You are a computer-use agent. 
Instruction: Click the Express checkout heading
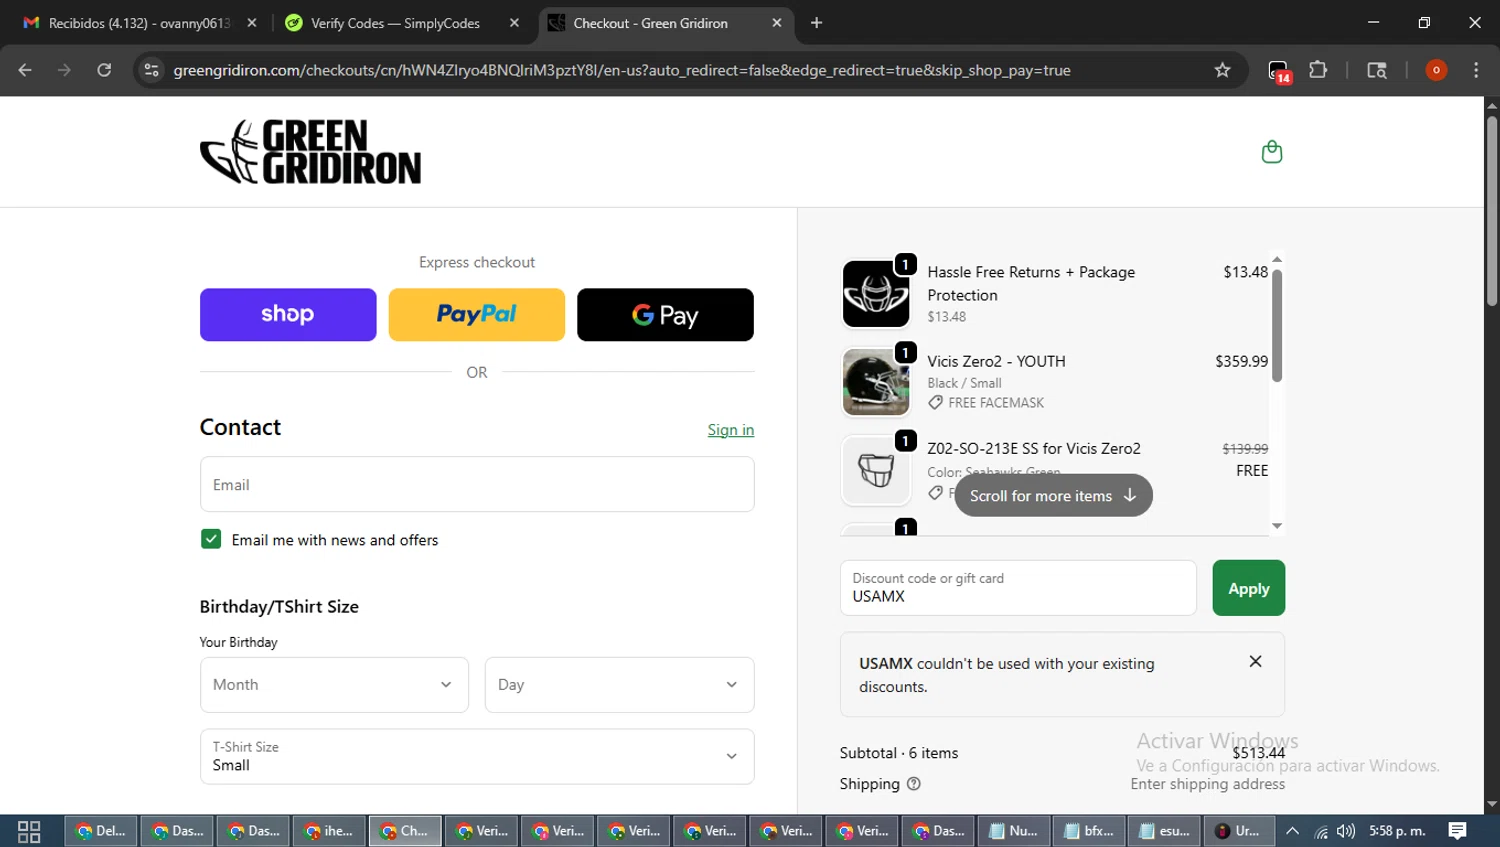pyautogui.click(x=477, y=262)
